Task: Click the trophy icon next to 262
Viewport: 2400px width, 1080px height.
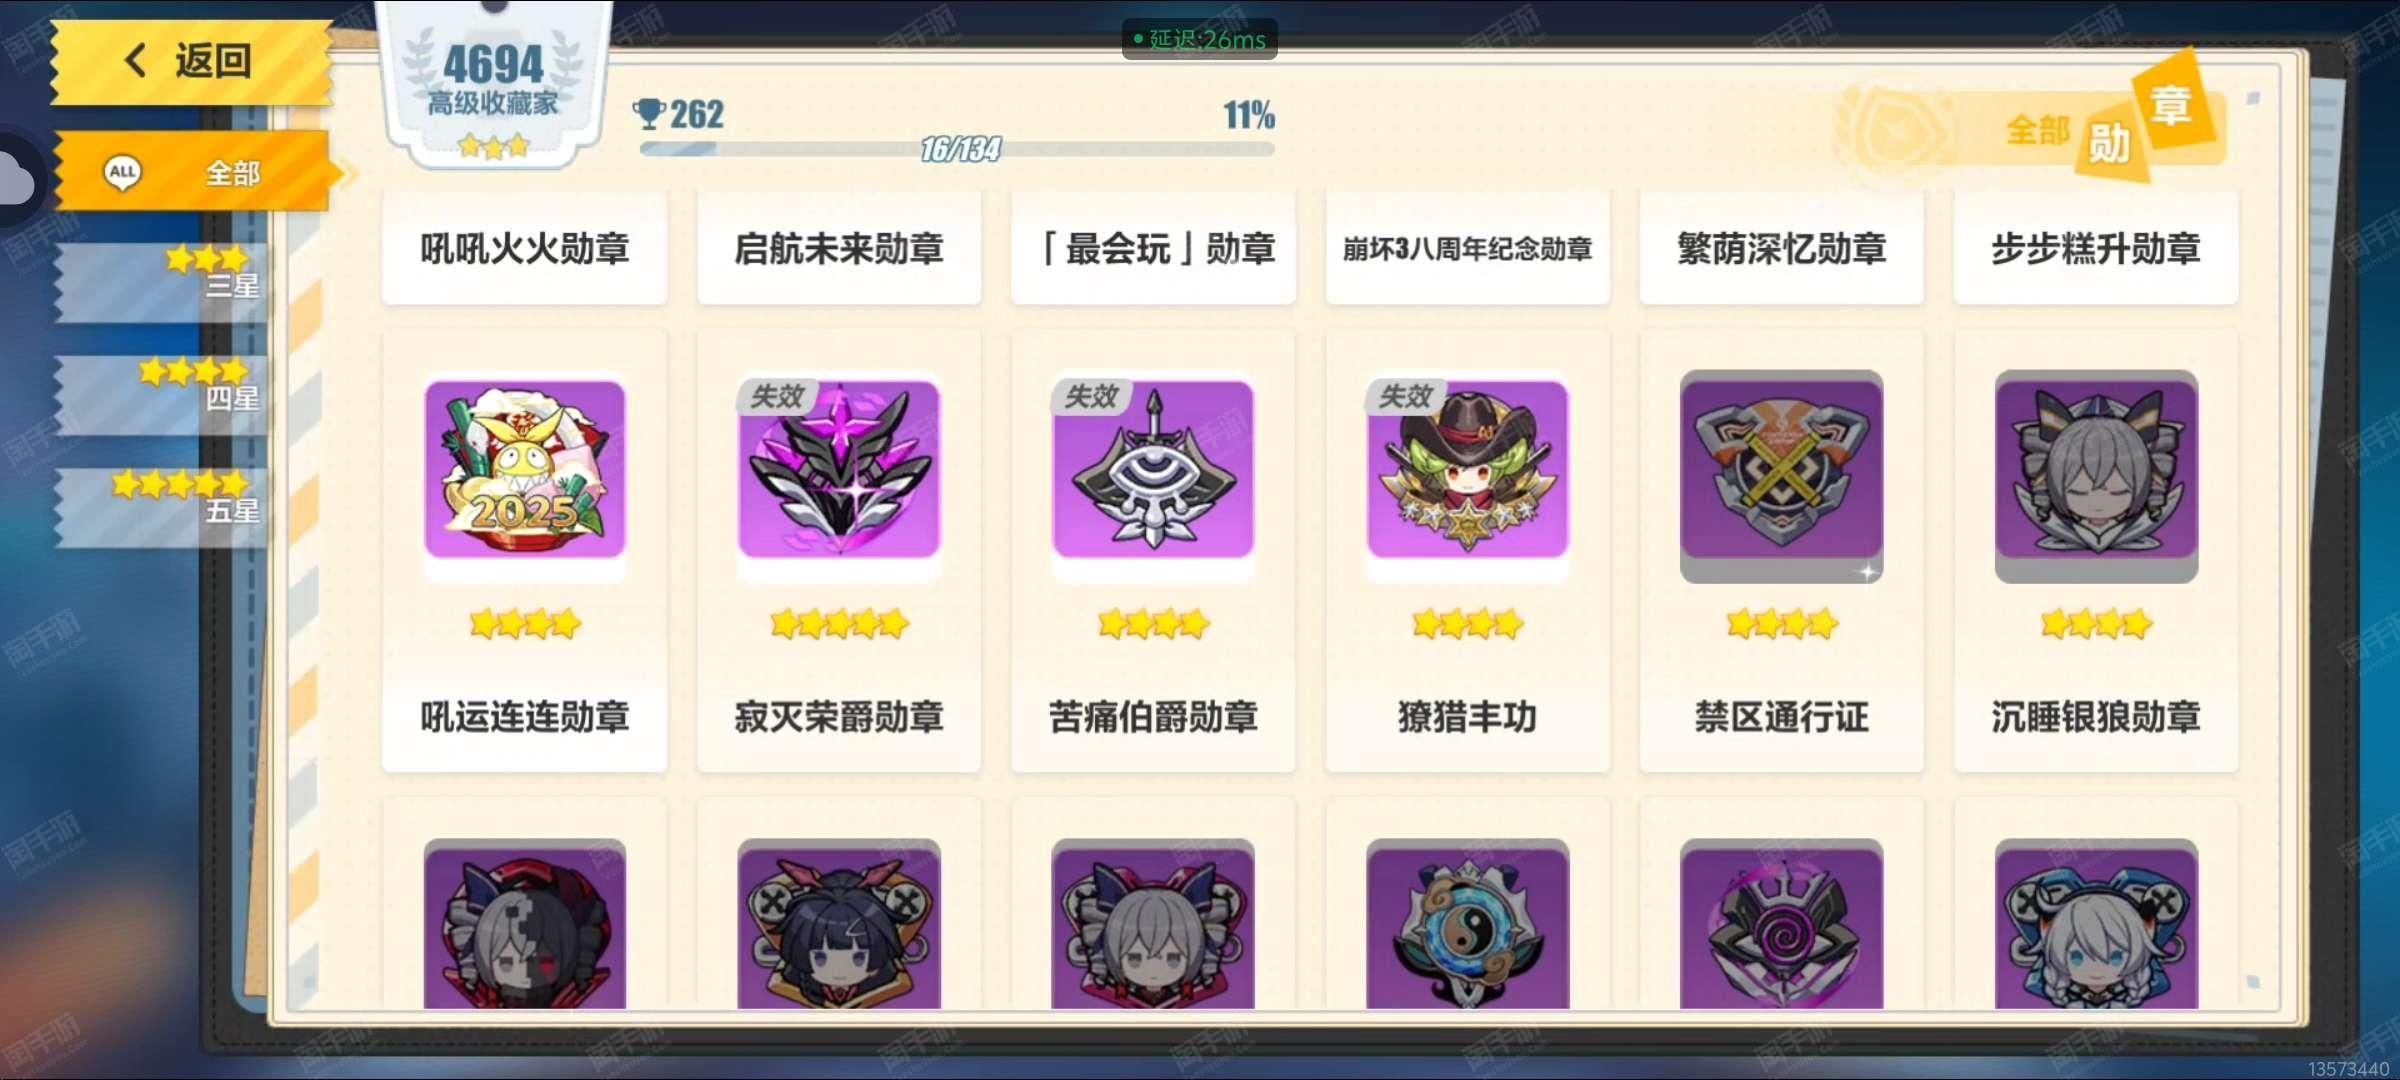Action: (x=649, y=114)
